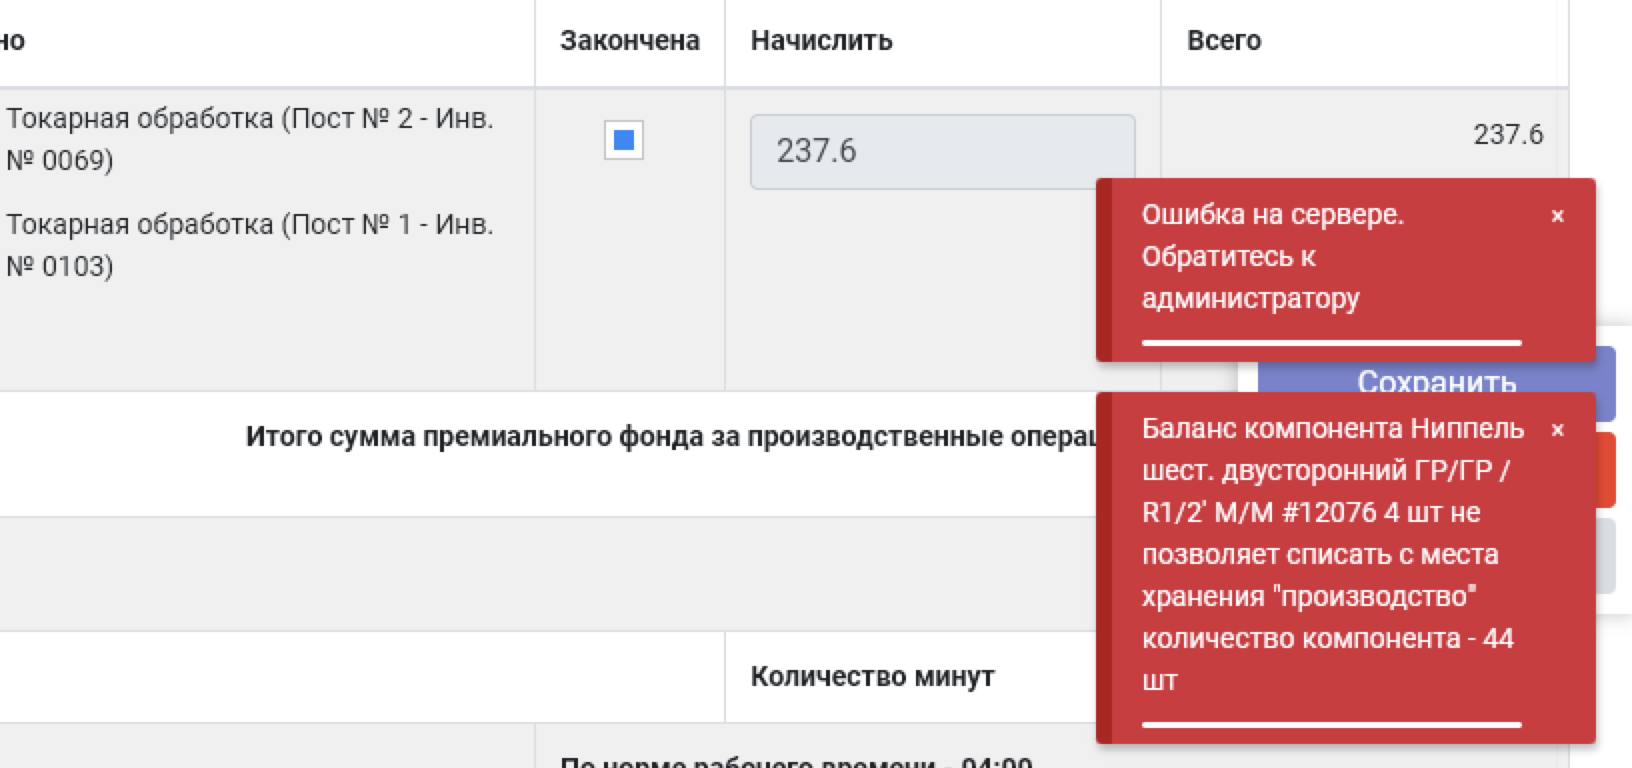
Task: Close the server error notification
Action: point(1557,216)
